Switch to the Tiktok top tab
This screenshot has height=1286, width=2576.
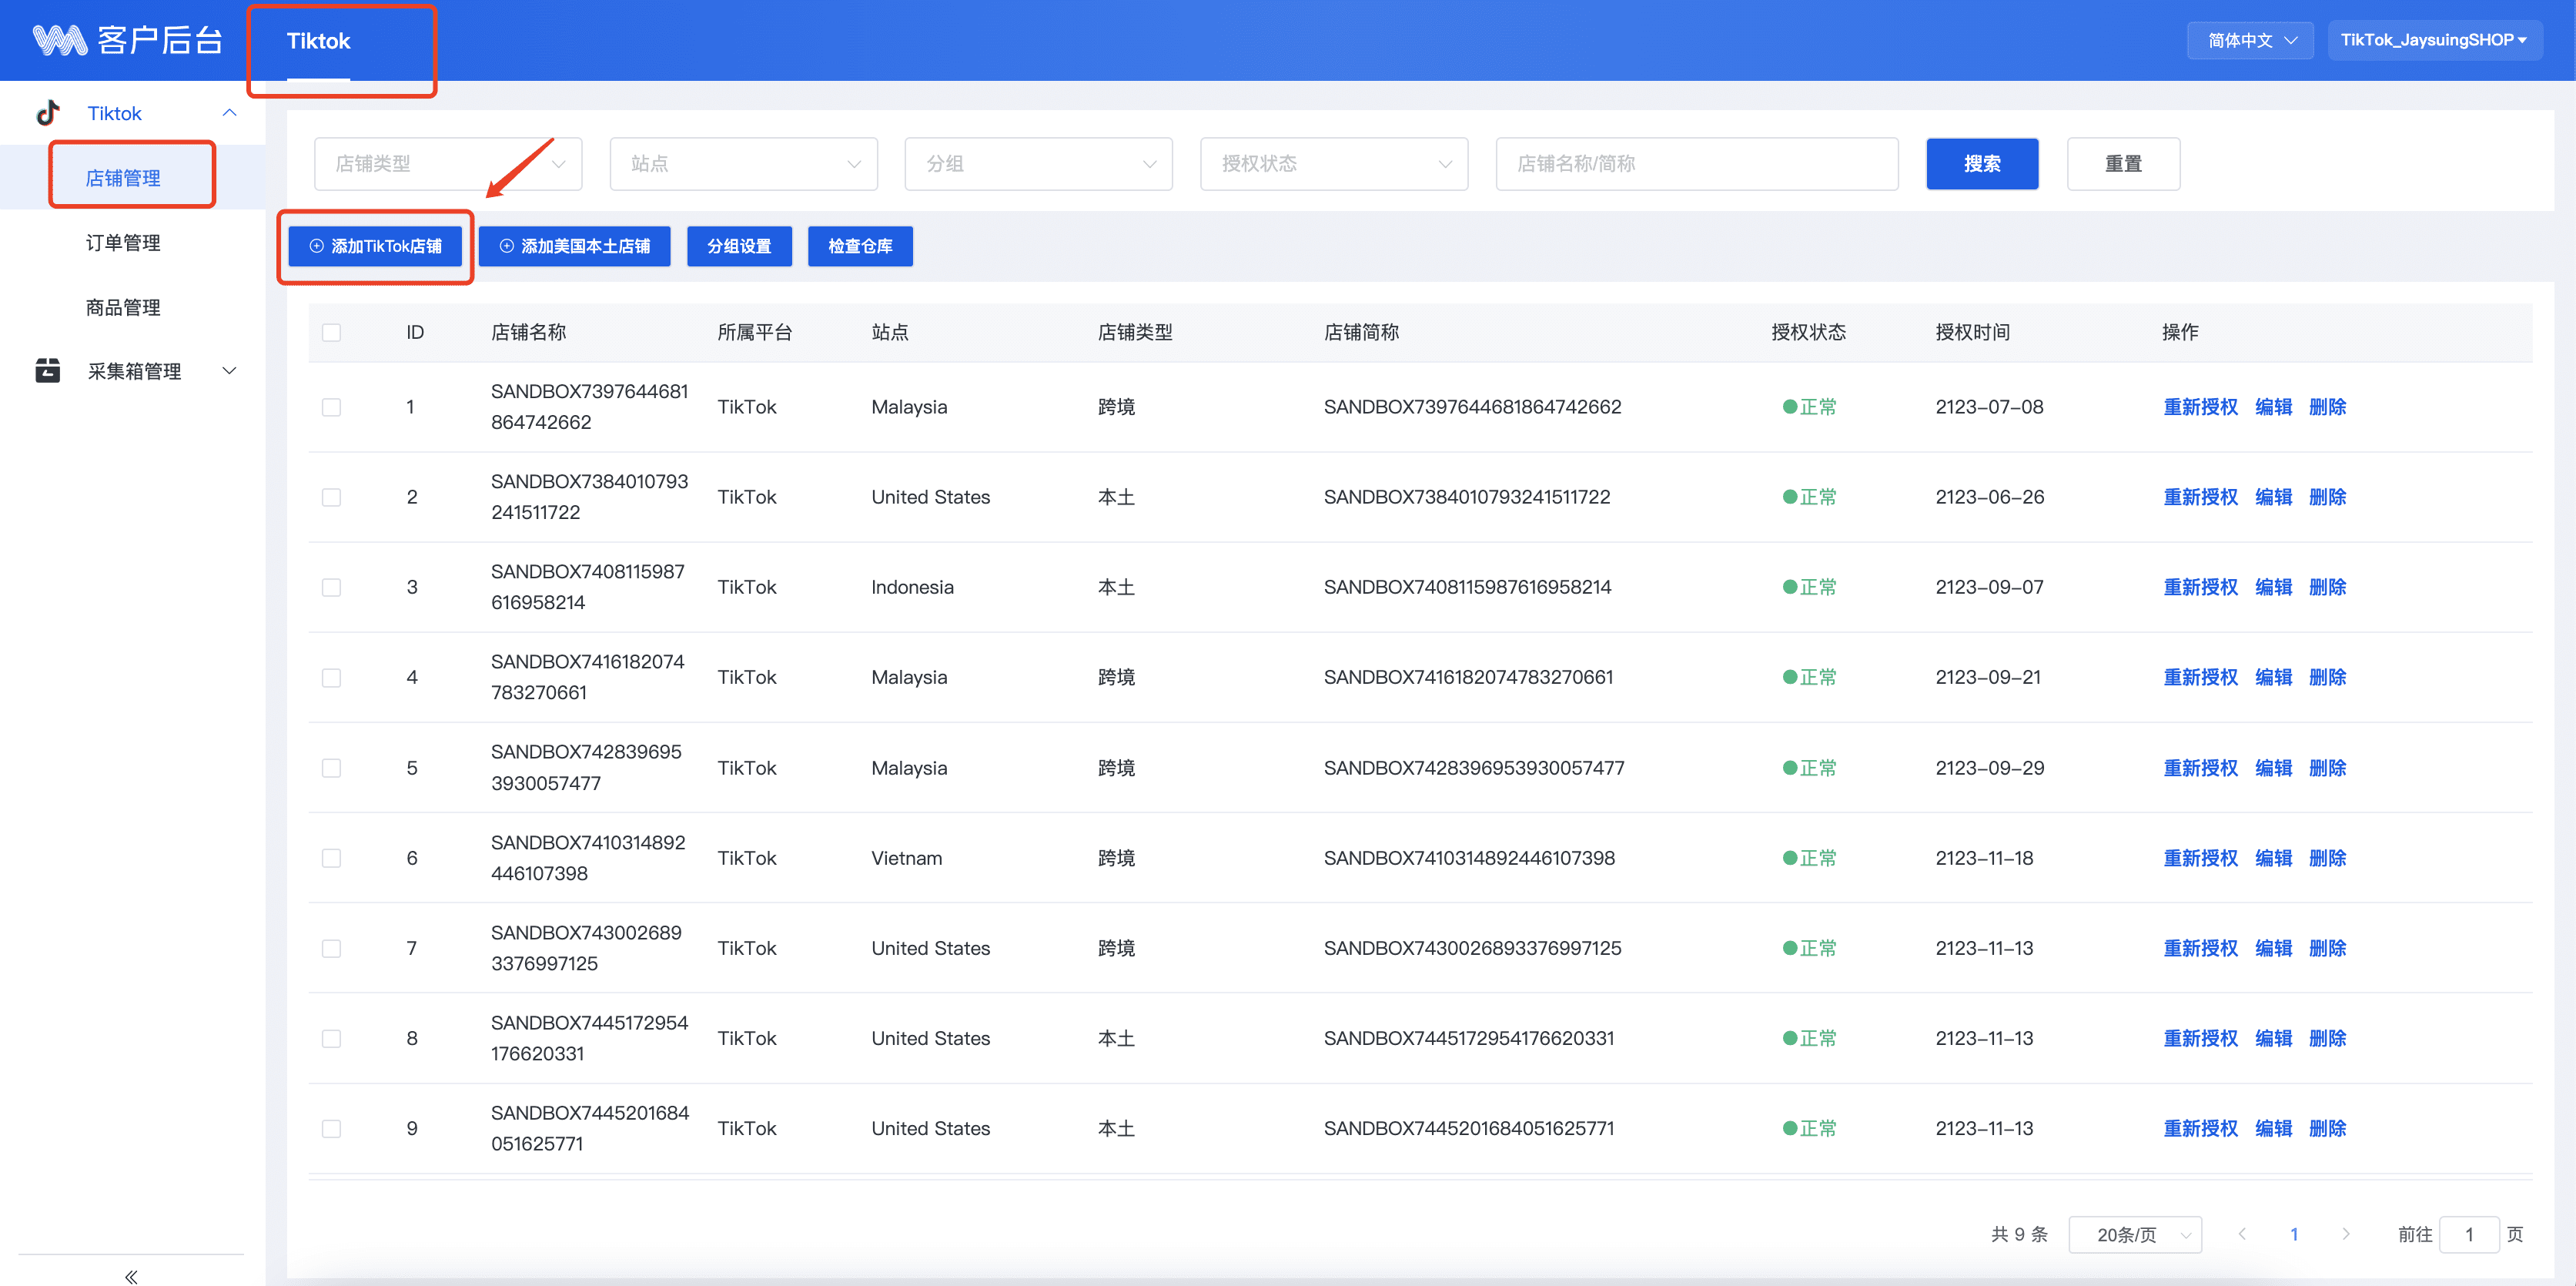pyautogui.click(x=318, y=41)
